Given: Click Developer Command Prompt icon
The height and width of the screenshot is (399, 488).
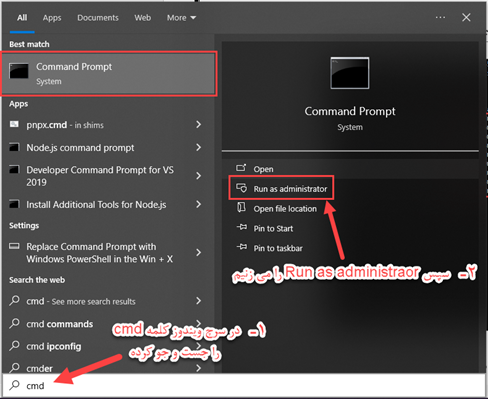Looking at the screenshot, I should [x=14, y=169].
